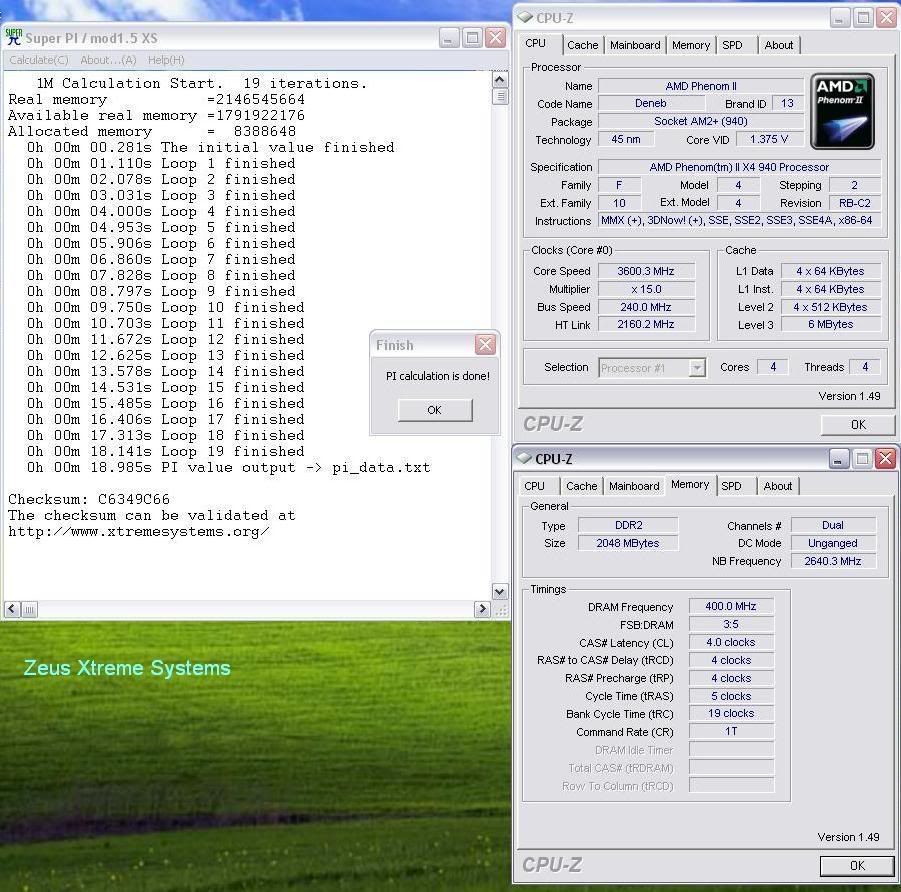Switch to Memory tab in top CPU-Z window
The width and height of the screenshot is (901, 892).
[x=691, y=45]
